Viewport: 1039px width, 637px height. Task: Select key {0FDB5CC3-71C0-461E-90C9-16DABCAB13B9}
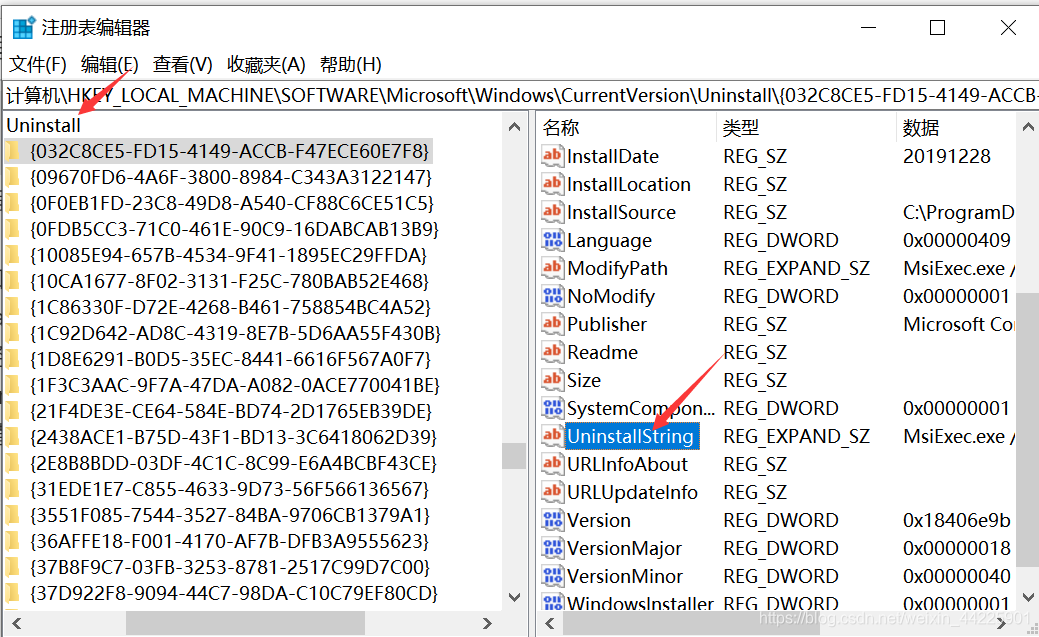[234, 229]
